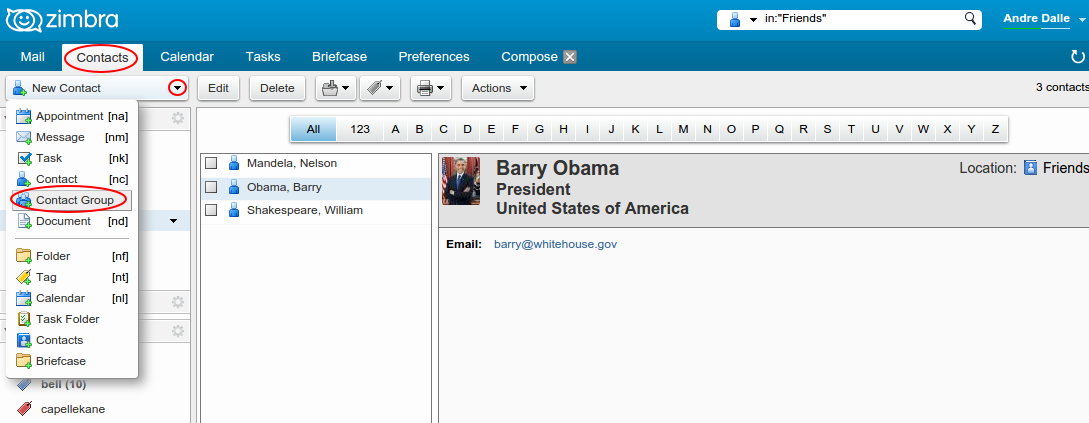Screen dimensions: 1089x423
Task: Choose Calendar from the New menu
Action: [x=72, y=298]
